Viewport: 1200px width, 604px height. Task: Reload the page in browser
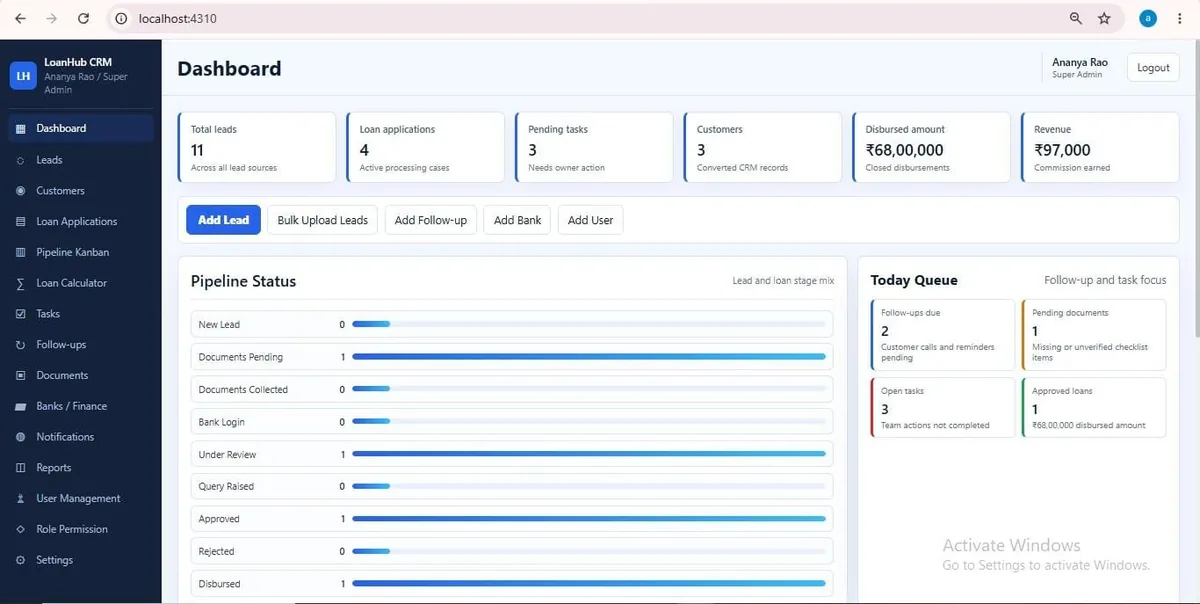pos(84,18)
